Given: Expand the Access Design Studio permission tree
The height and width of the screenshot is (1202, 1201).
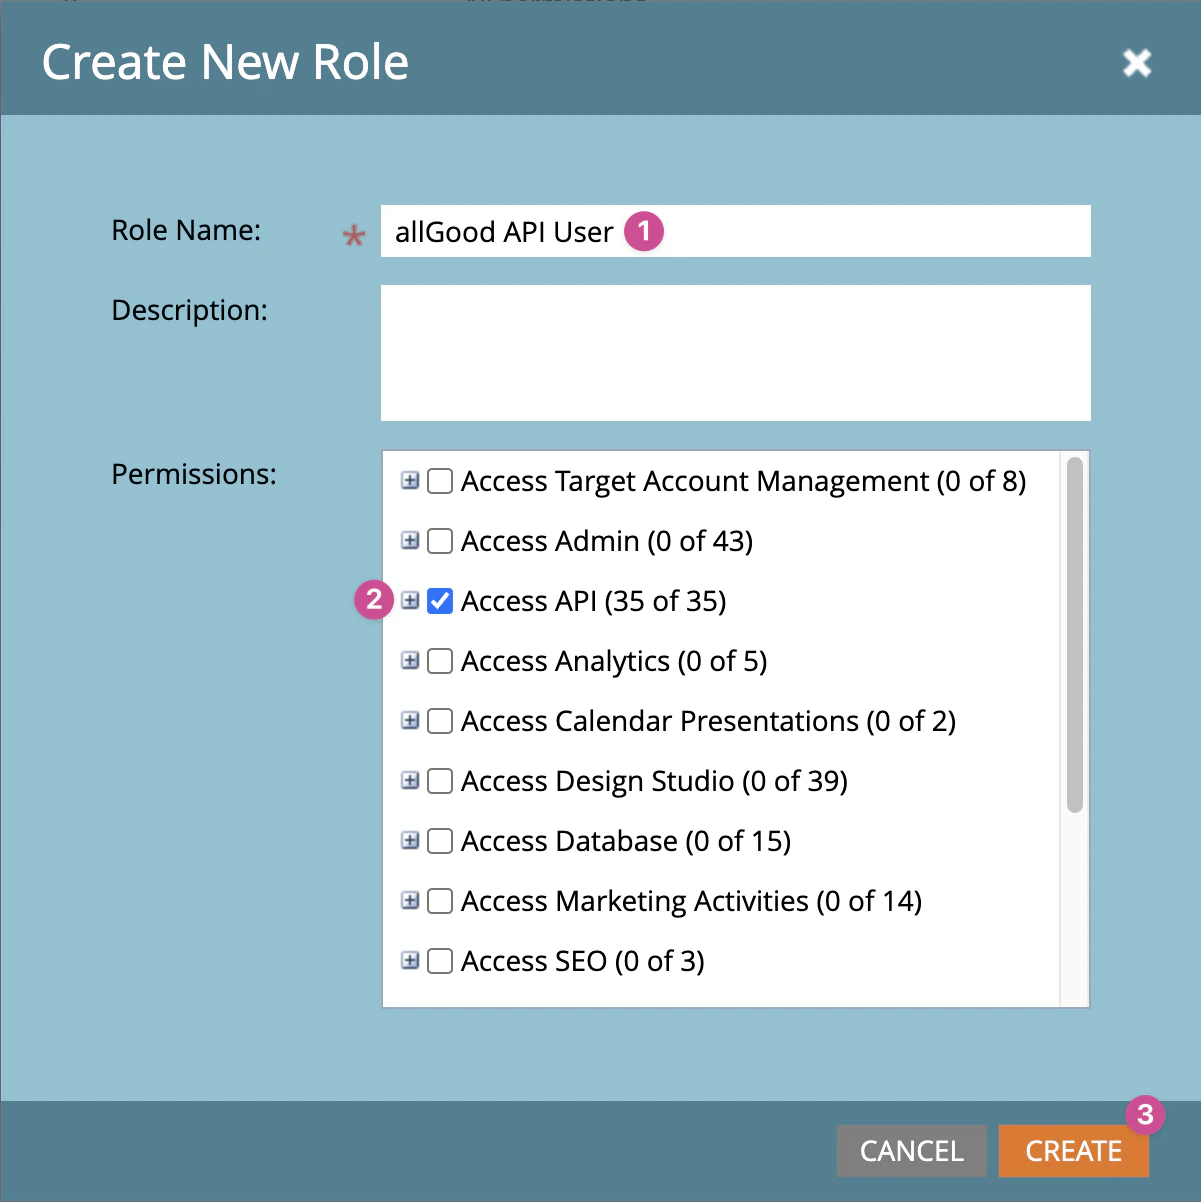Looking at the screenshot, I should tap(411, 781).
